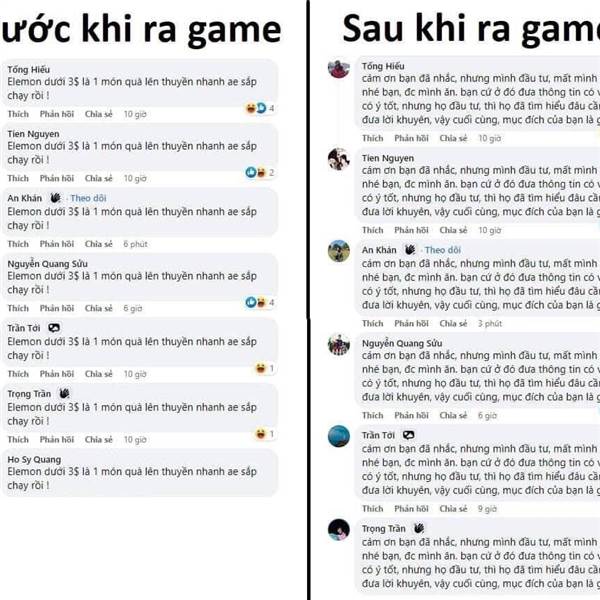Reply to Tien Nguyen's left comment via Phản hồi
The height and width of the screenshot is (600, 600).
coord(57,178)
